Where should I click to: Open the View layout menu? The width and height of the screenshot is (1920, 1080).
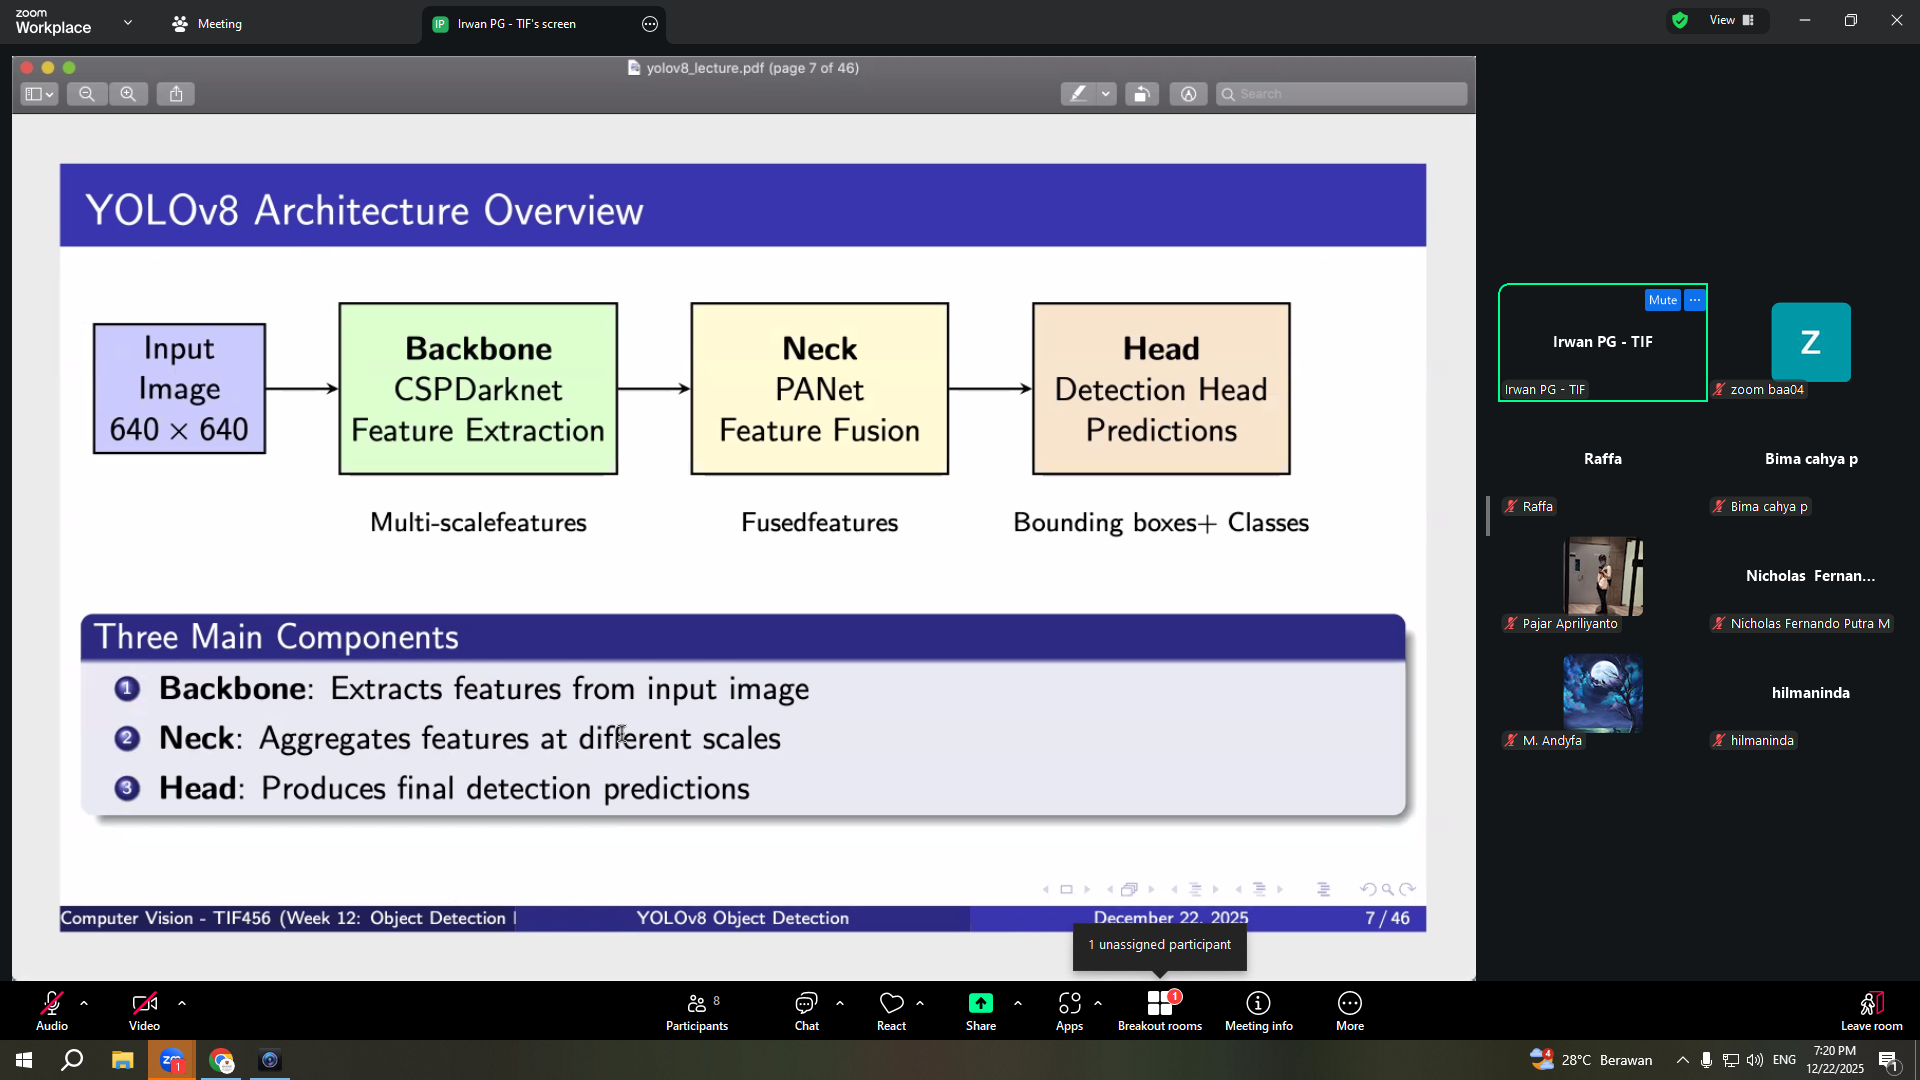pyautogui.click(x=1732, y=20)
